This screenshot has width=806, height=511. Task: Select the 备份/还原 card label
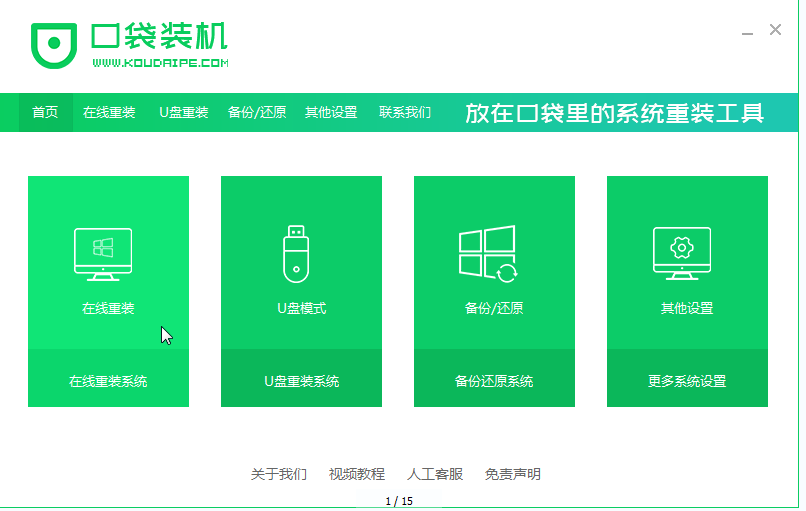494,308
